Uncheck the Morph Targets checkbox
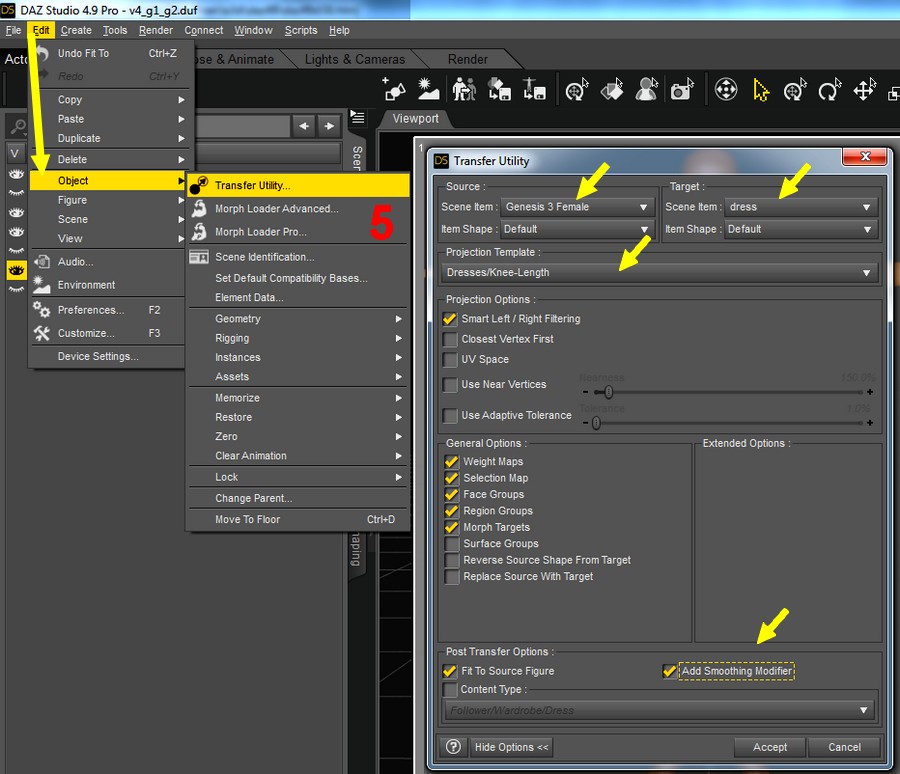This screenshot has width=900, height=774. (x=452, y=527)
